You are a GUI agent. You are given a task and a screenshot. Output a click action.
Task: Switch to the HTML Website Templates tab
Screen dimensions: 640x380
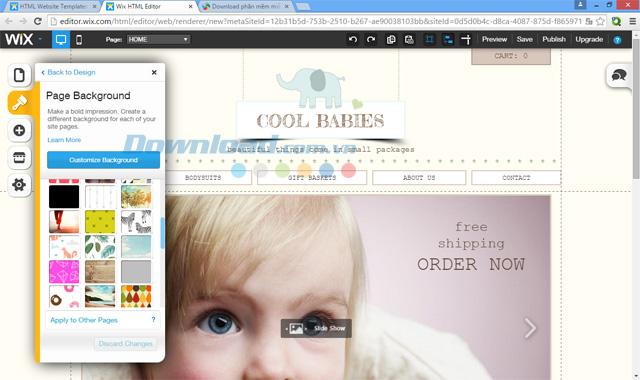[x=53, y=7]
